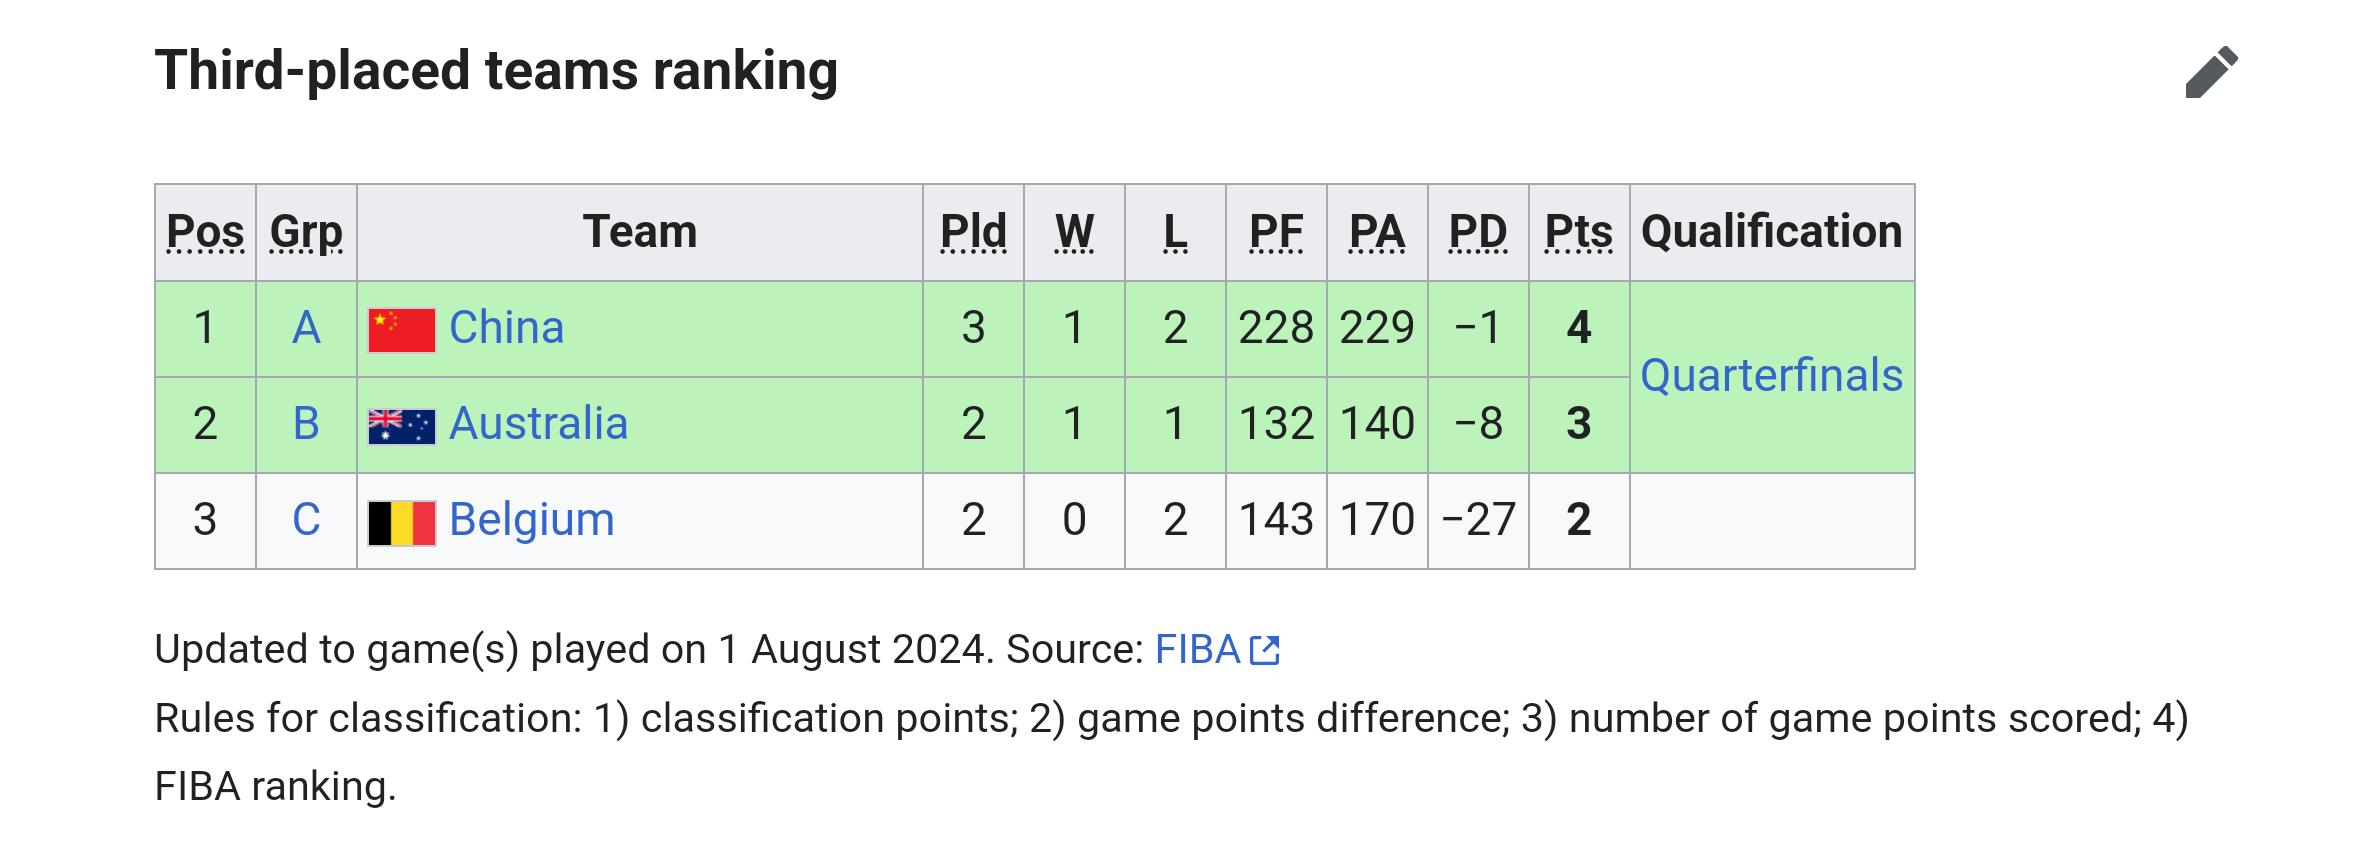The image size is (2367, 843).
Task: Click the Third-placed teams ranking heading
Action: pyautogui.click(x=496, y=71)
